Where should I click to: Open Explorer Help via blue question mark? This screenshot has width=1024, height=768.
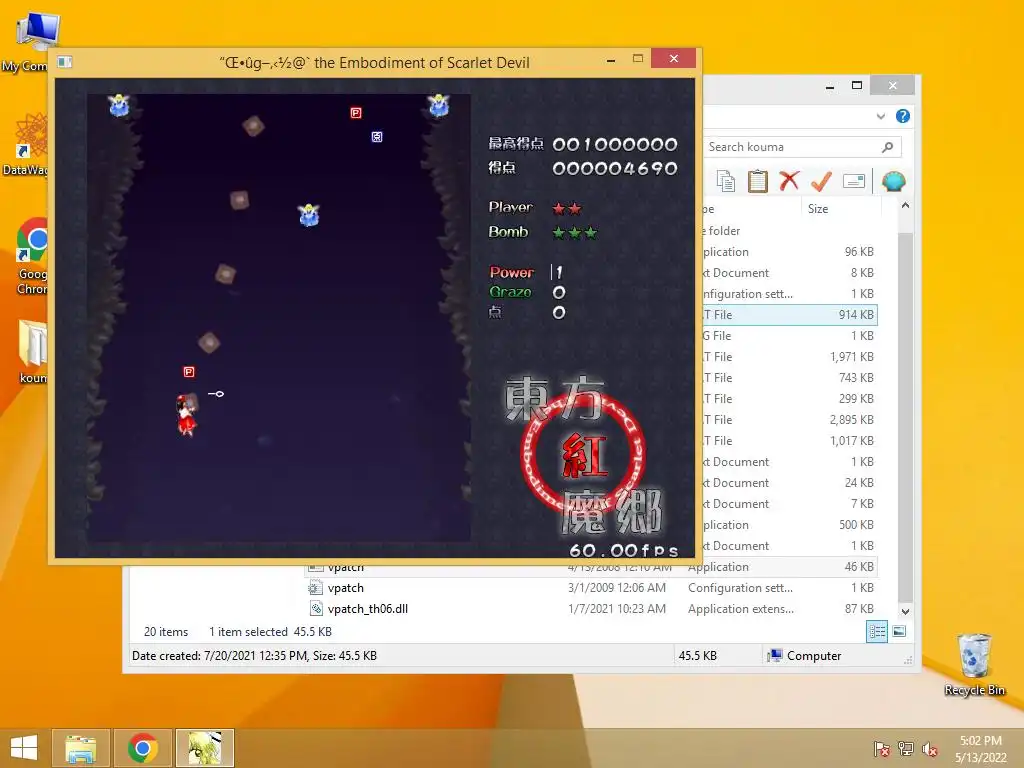pos(903,116)
